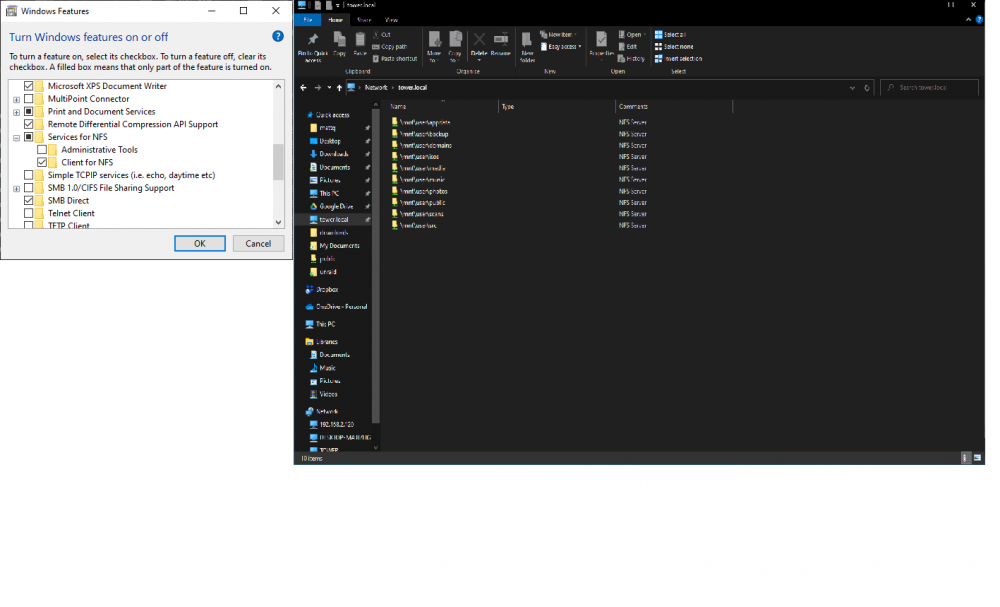Viewport: 1000px width, 607px height.
Task: Uncheck the Client for NFS checkbox
Action: 42,163
